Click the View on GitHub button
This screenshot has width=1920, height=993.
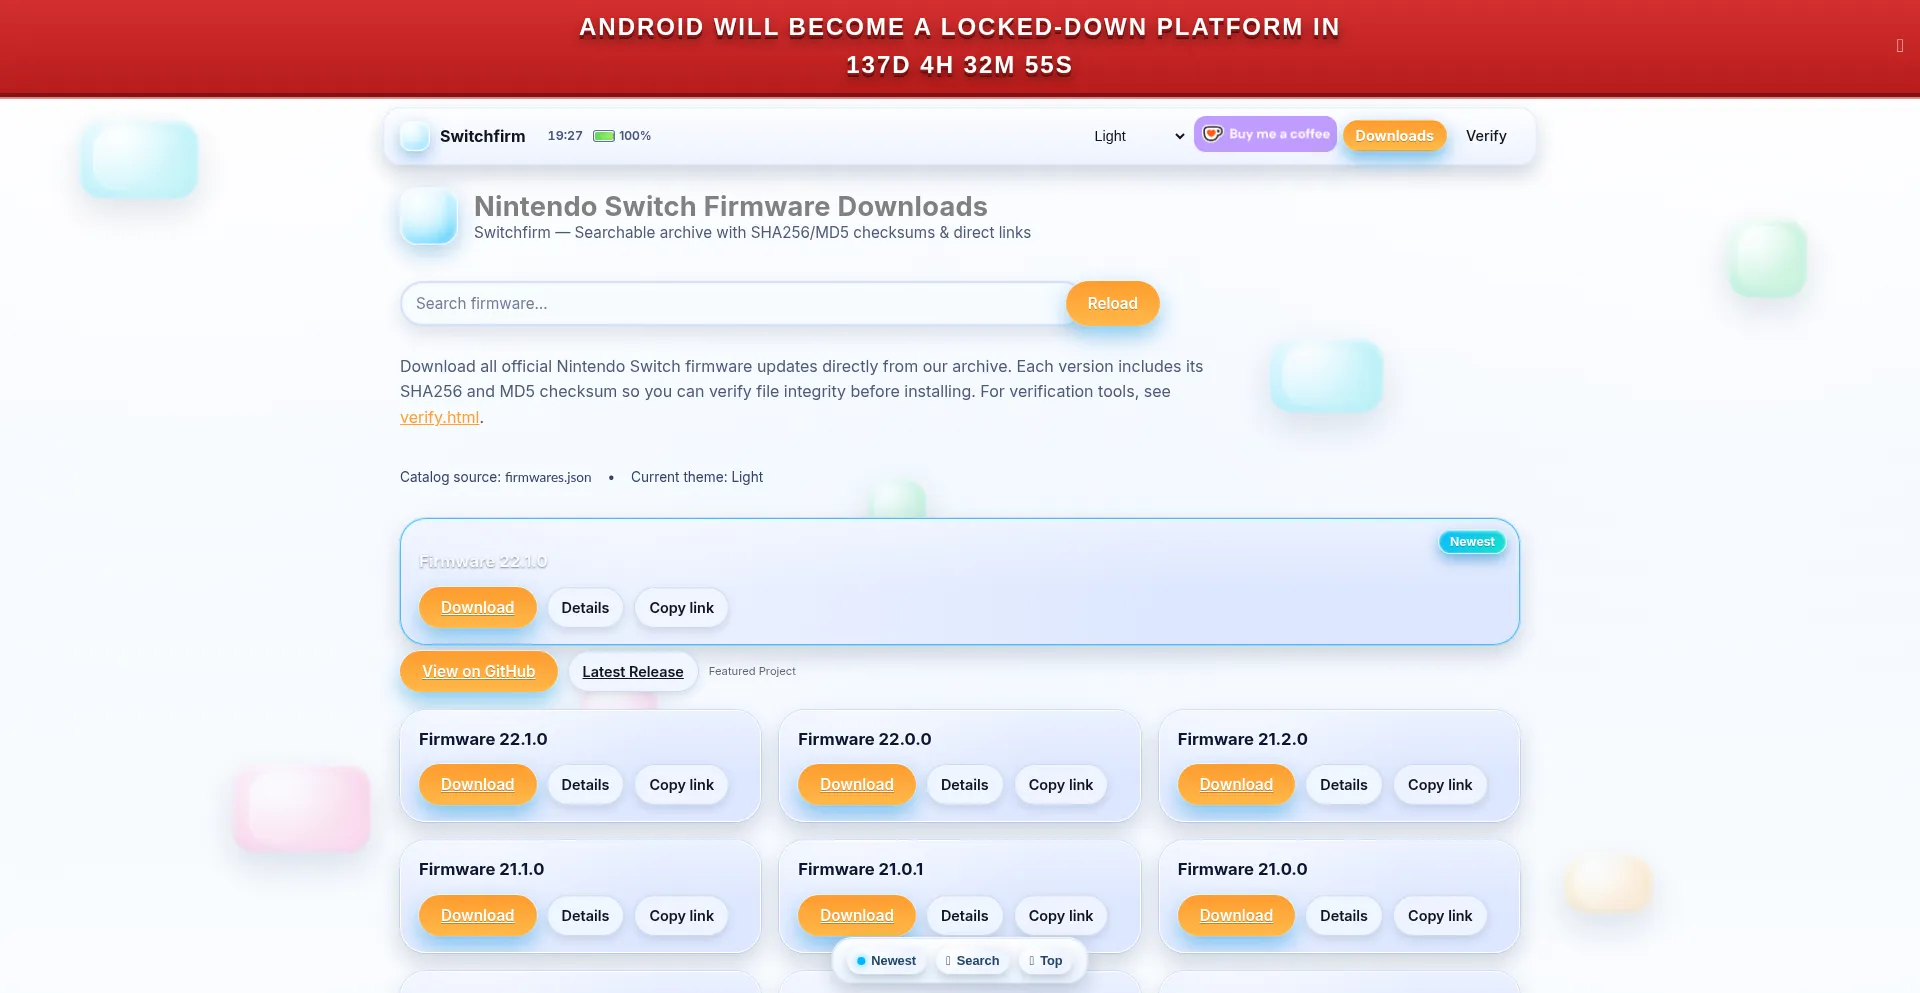click(478, 672)
